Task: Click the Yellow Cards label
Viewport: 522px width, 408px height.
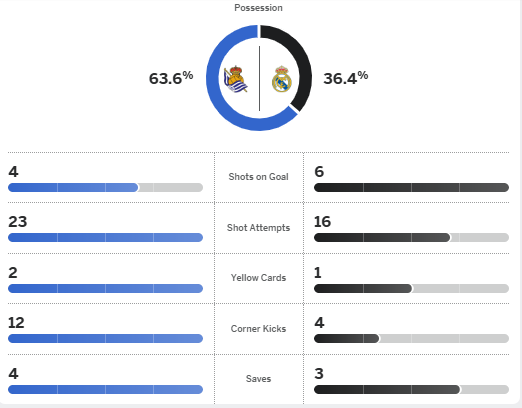Action: [x=258, y=278]
